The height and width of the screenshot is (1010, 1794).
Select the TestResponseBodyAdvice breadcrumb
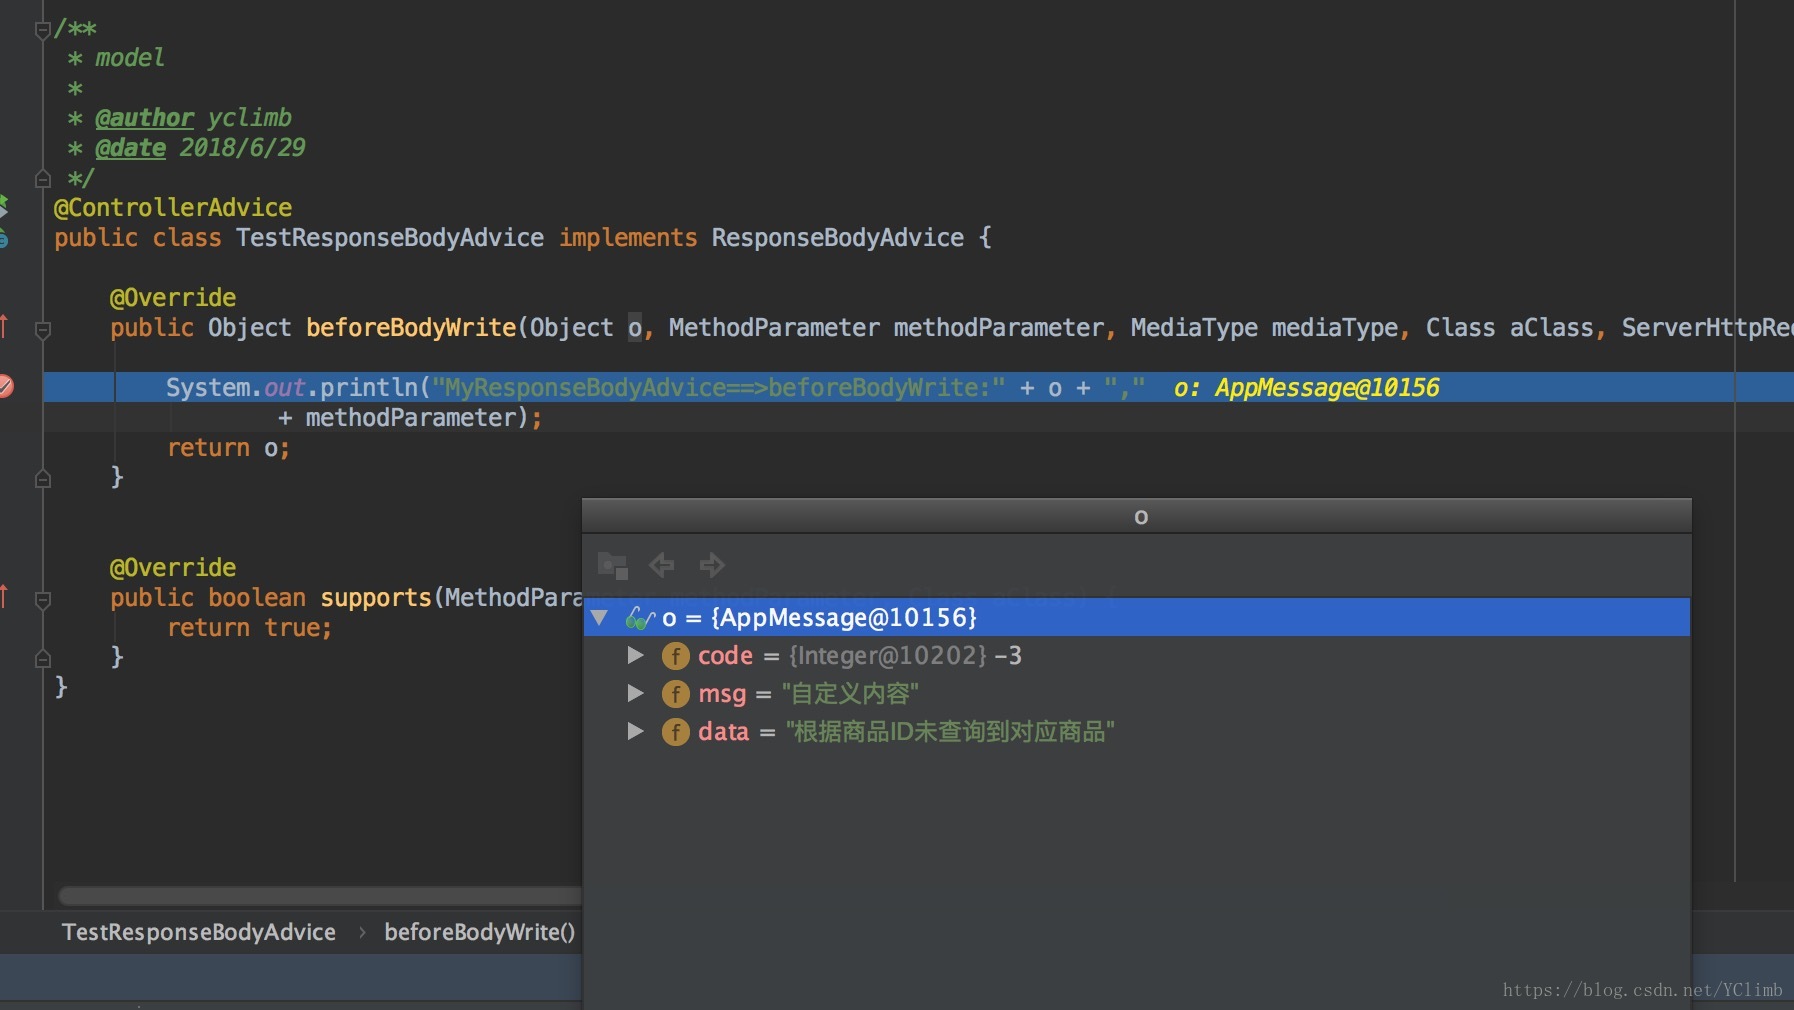[x=199, y=932]
